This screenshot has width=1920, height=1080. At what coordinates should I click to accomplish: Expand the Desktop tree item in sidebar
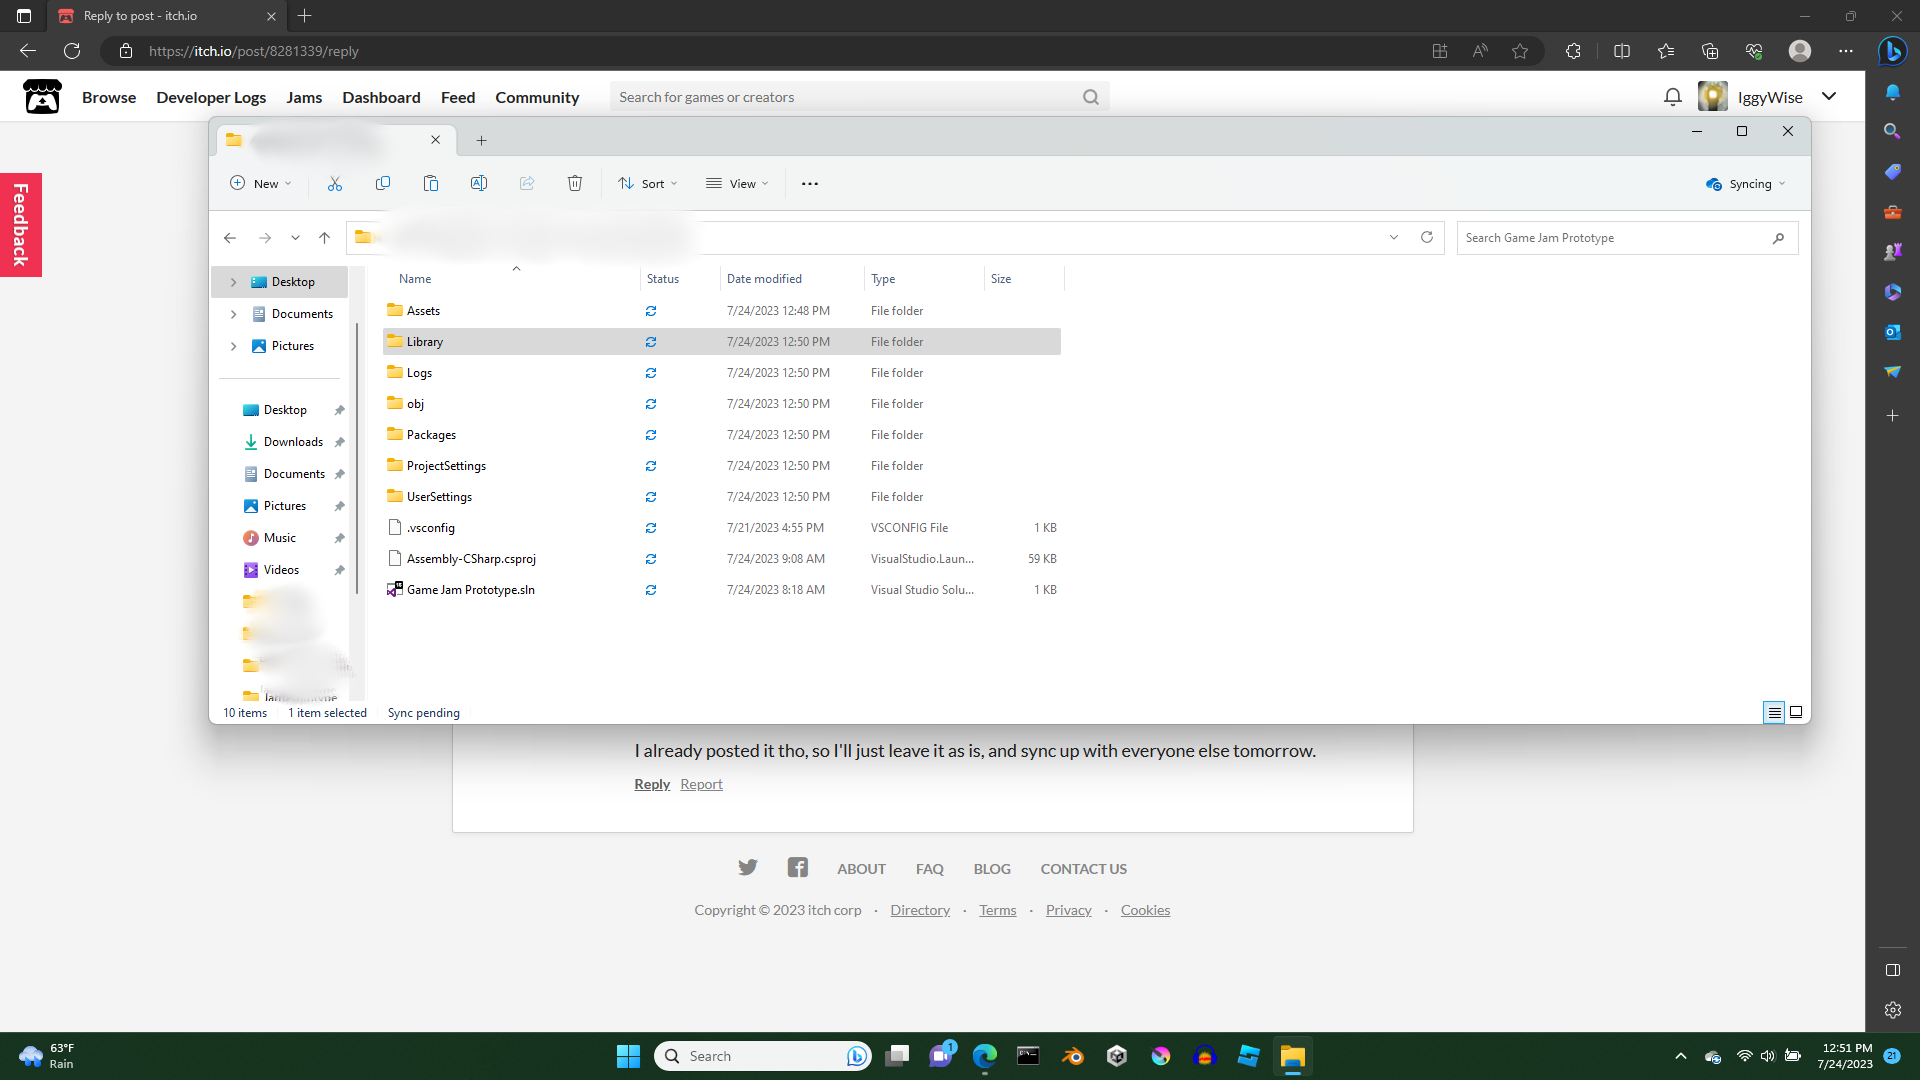[x=232, y=281]
